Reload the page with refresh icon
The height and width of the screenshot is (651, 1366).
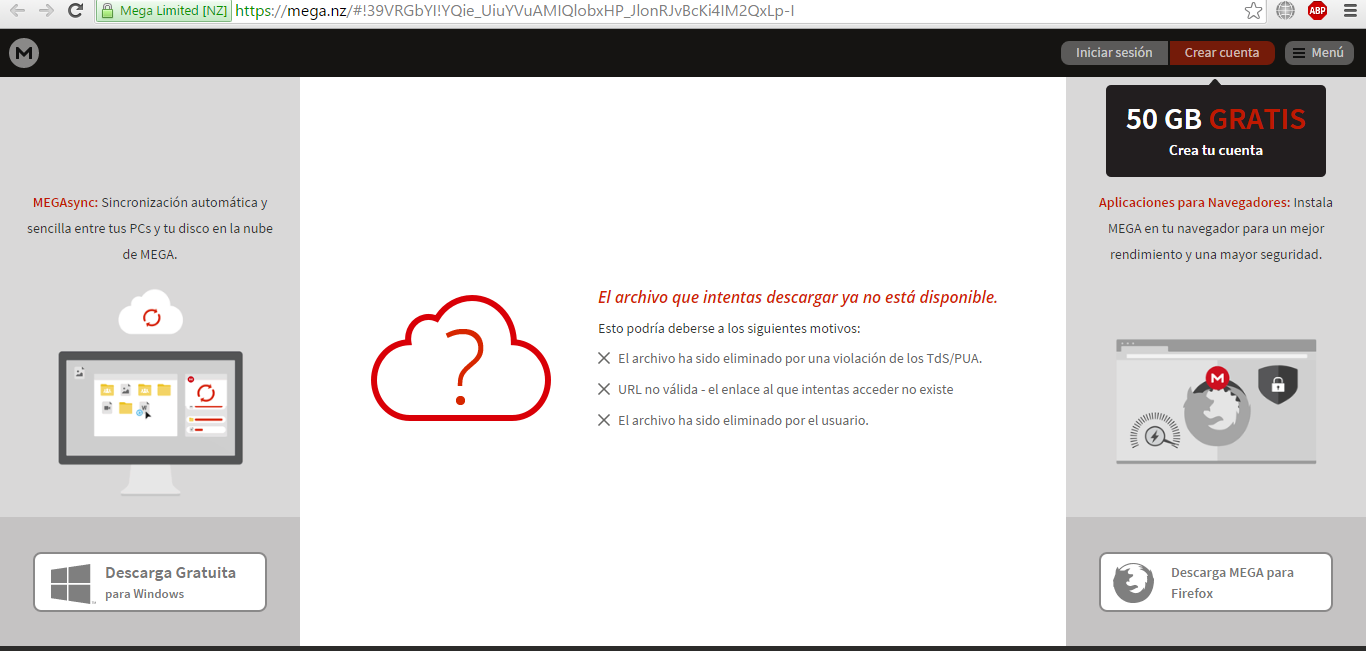point(75,11)
